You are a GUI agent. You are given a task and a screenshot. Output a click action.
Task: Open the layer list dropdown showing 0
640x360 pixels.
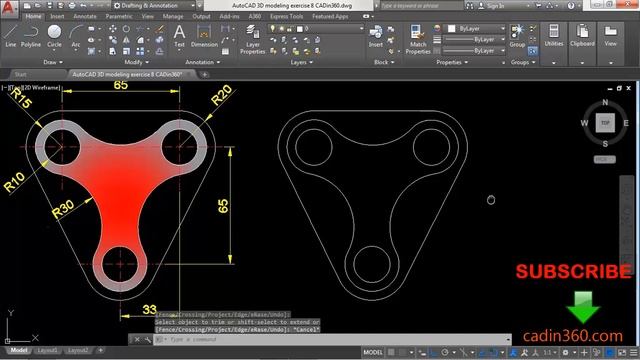(x=315, y=29)
